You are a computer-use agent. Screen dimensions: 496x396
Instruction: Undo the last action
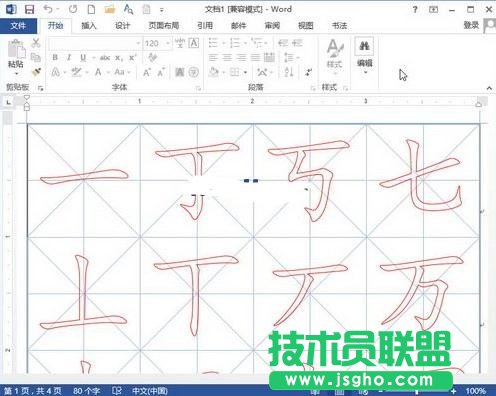tap(48, 9)
